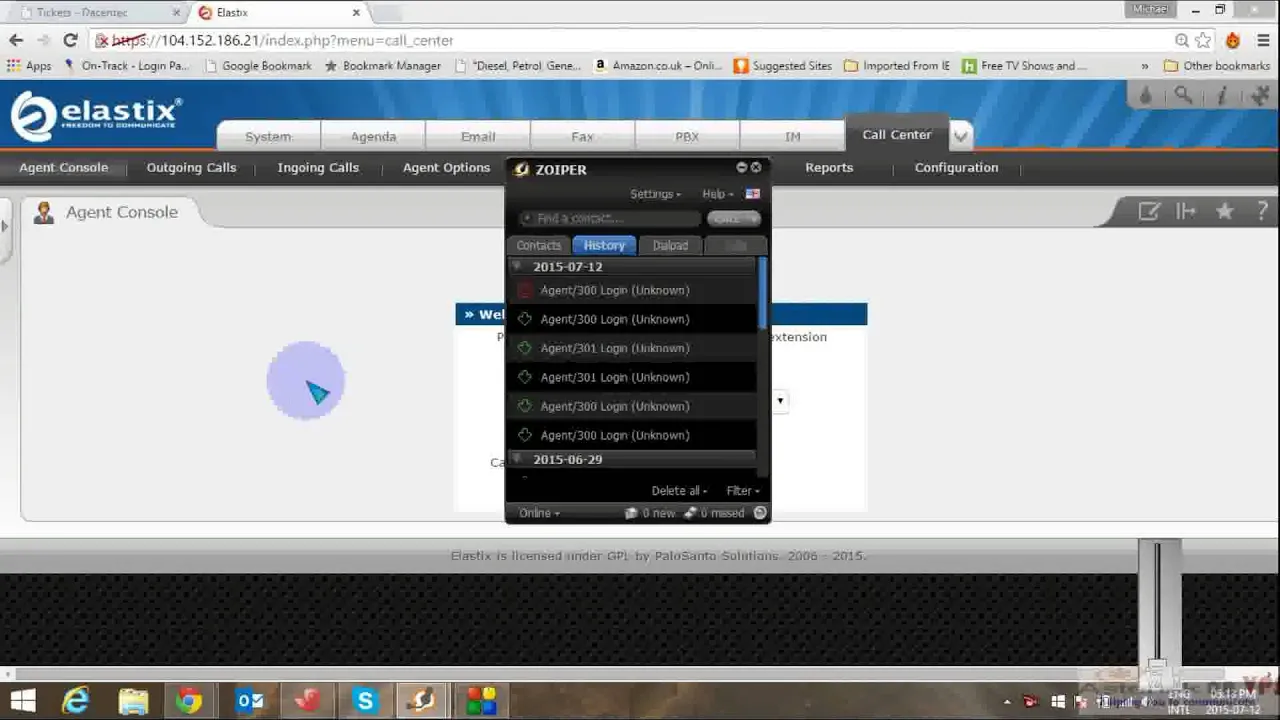Click the Chrome zoom magnifier icon in address bar
Screen dimensions: 1280x720
pyautogui.click(x=1182, y=40)
